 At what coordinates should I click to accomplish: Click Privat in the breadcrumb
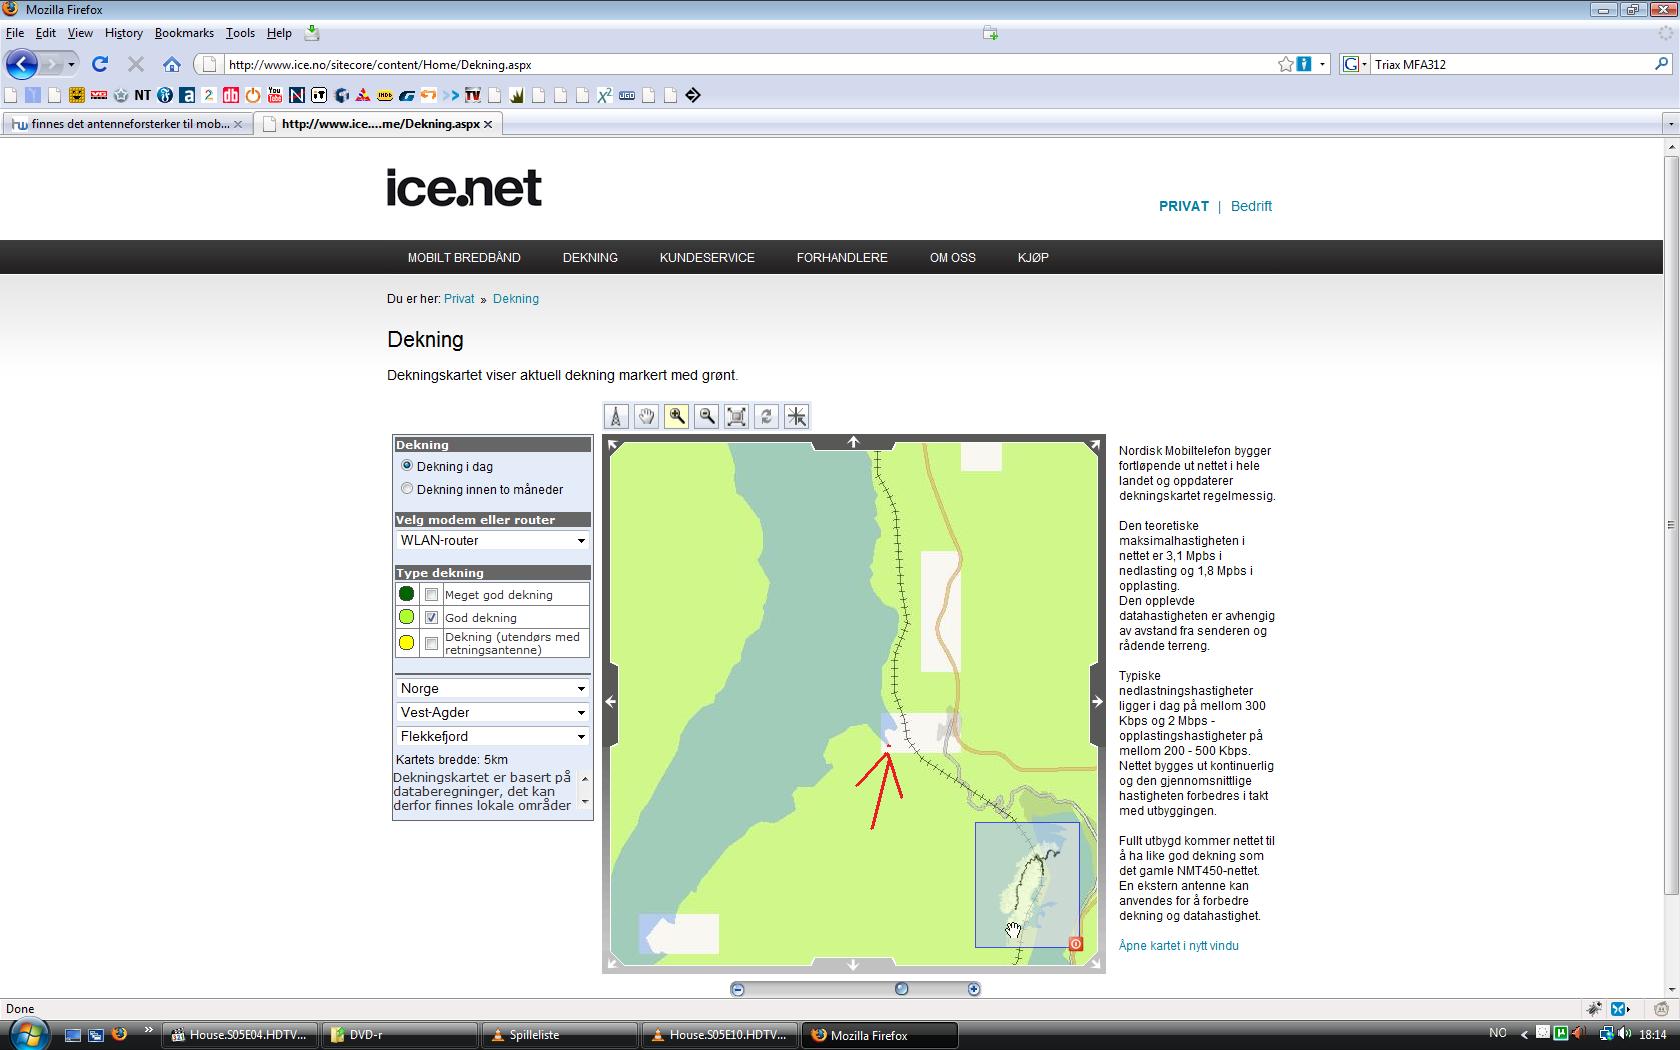[459, 299]
